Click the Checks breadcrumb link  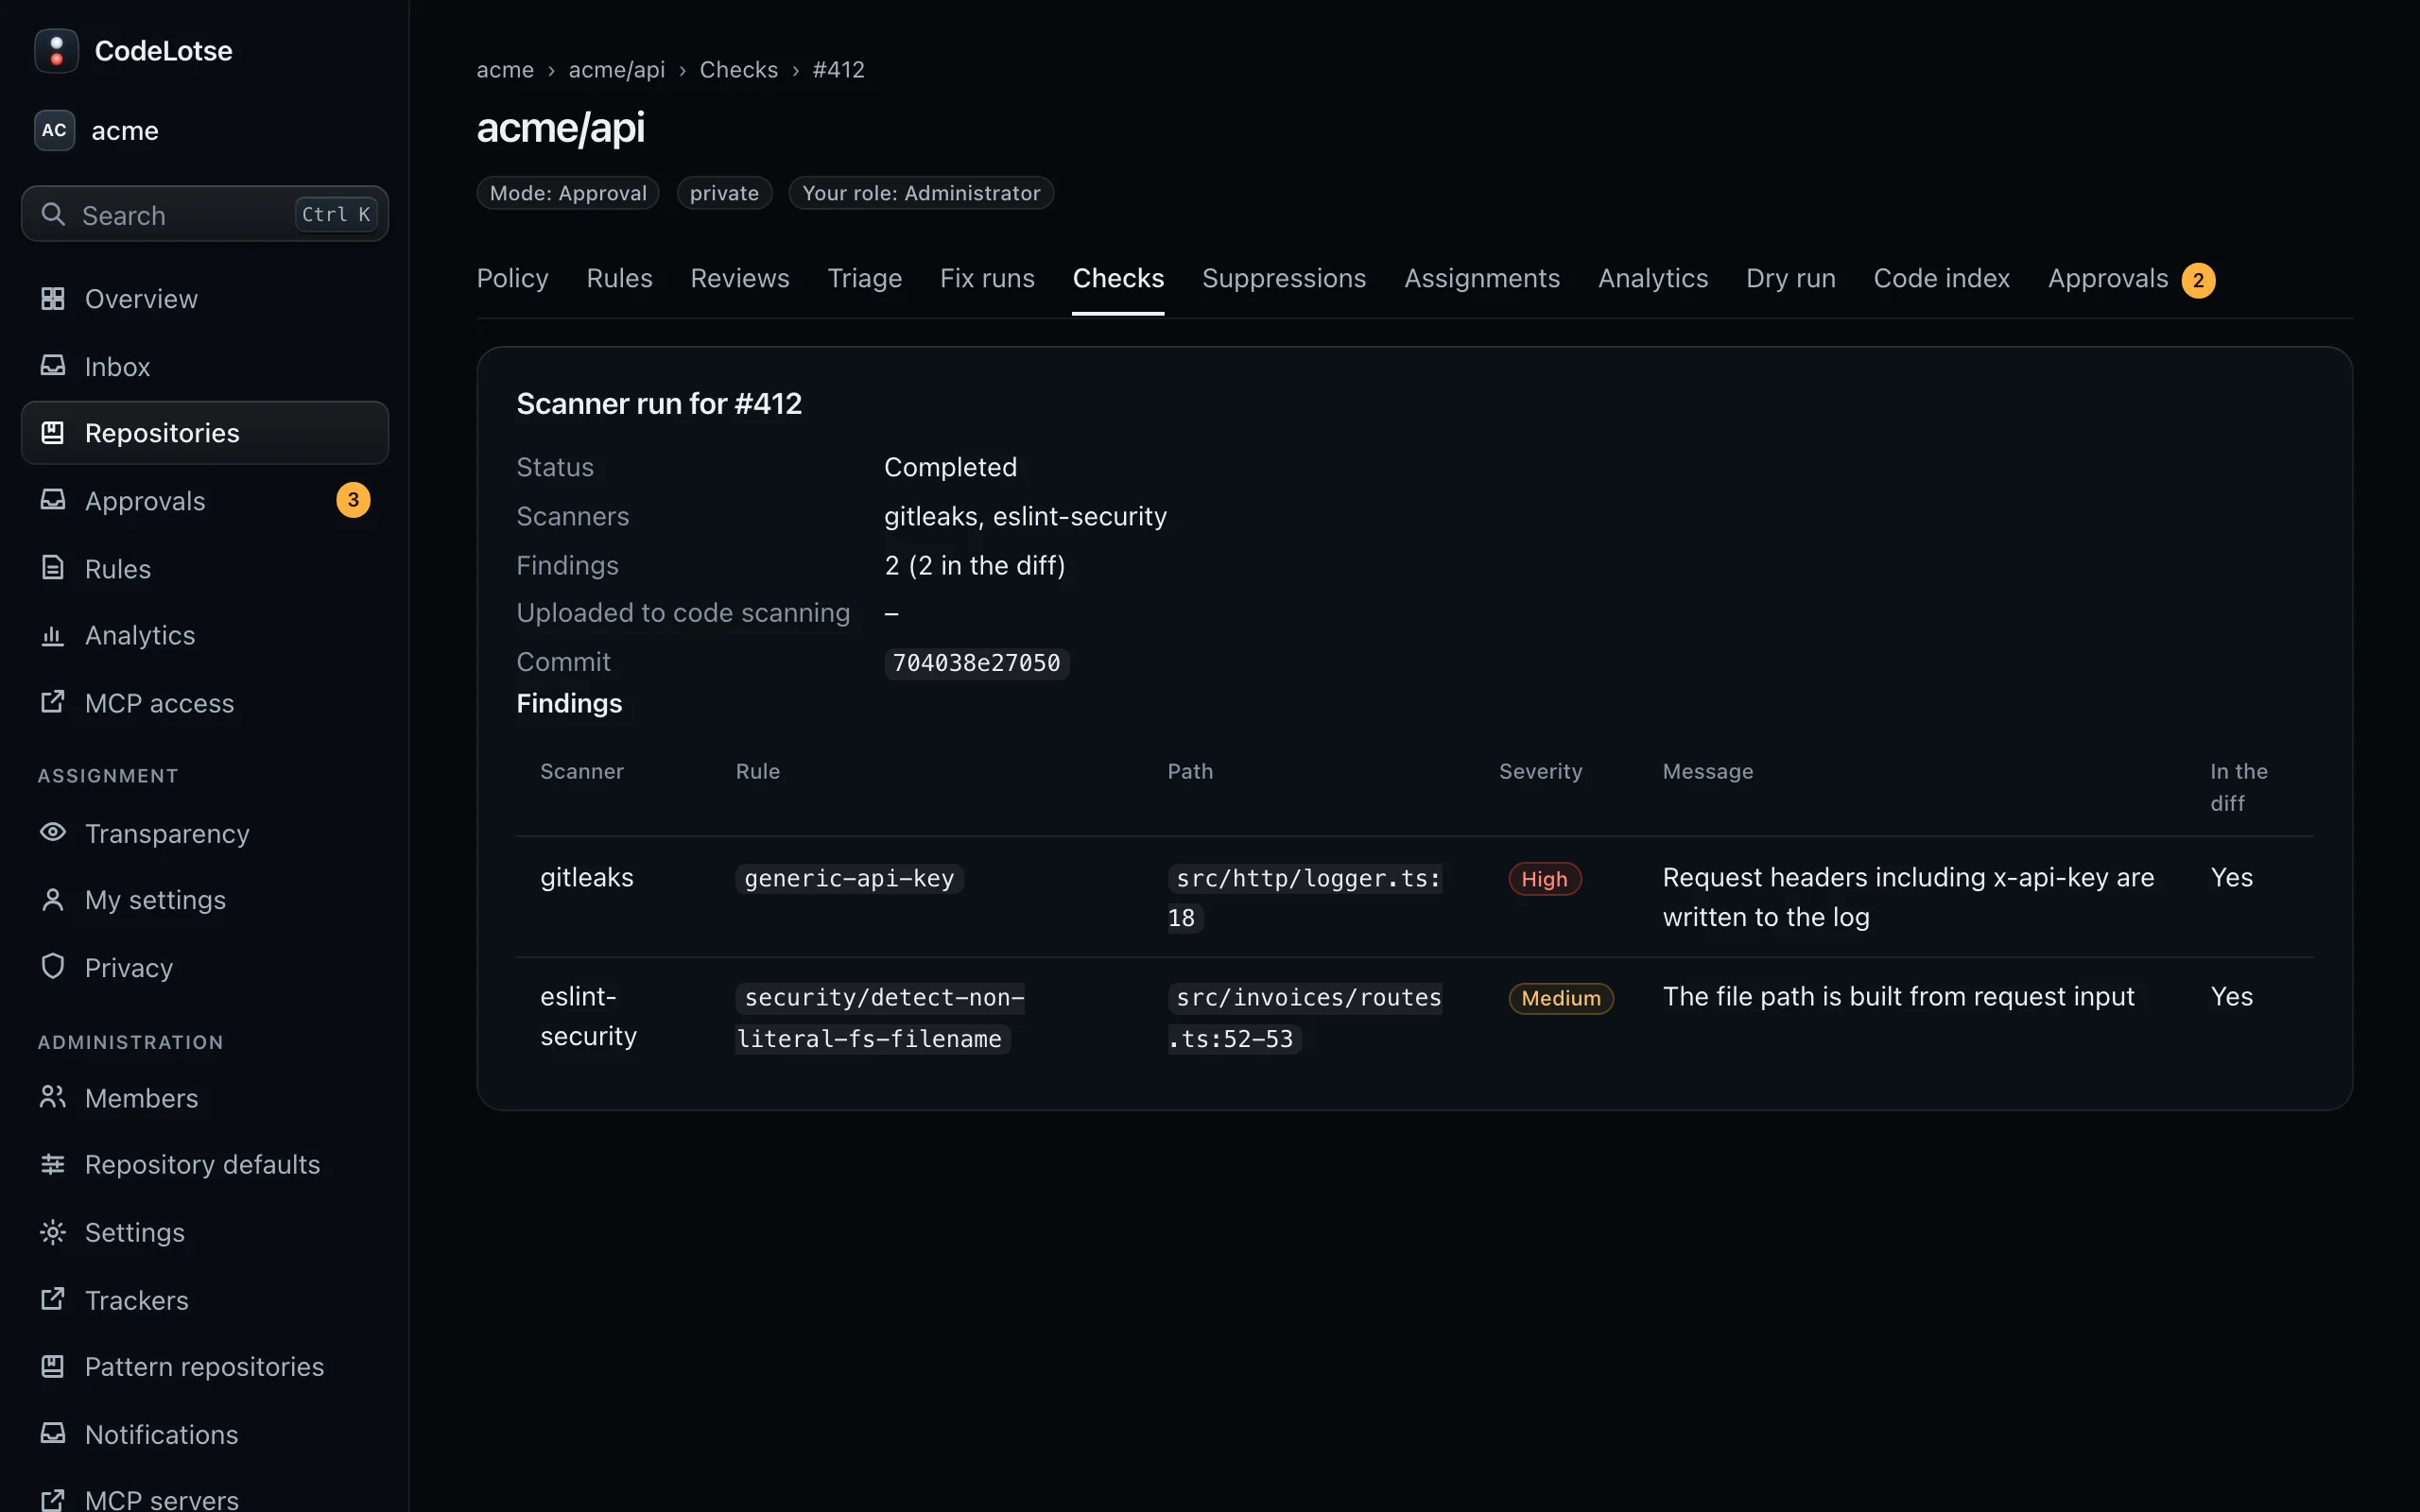tap(738, 70)
